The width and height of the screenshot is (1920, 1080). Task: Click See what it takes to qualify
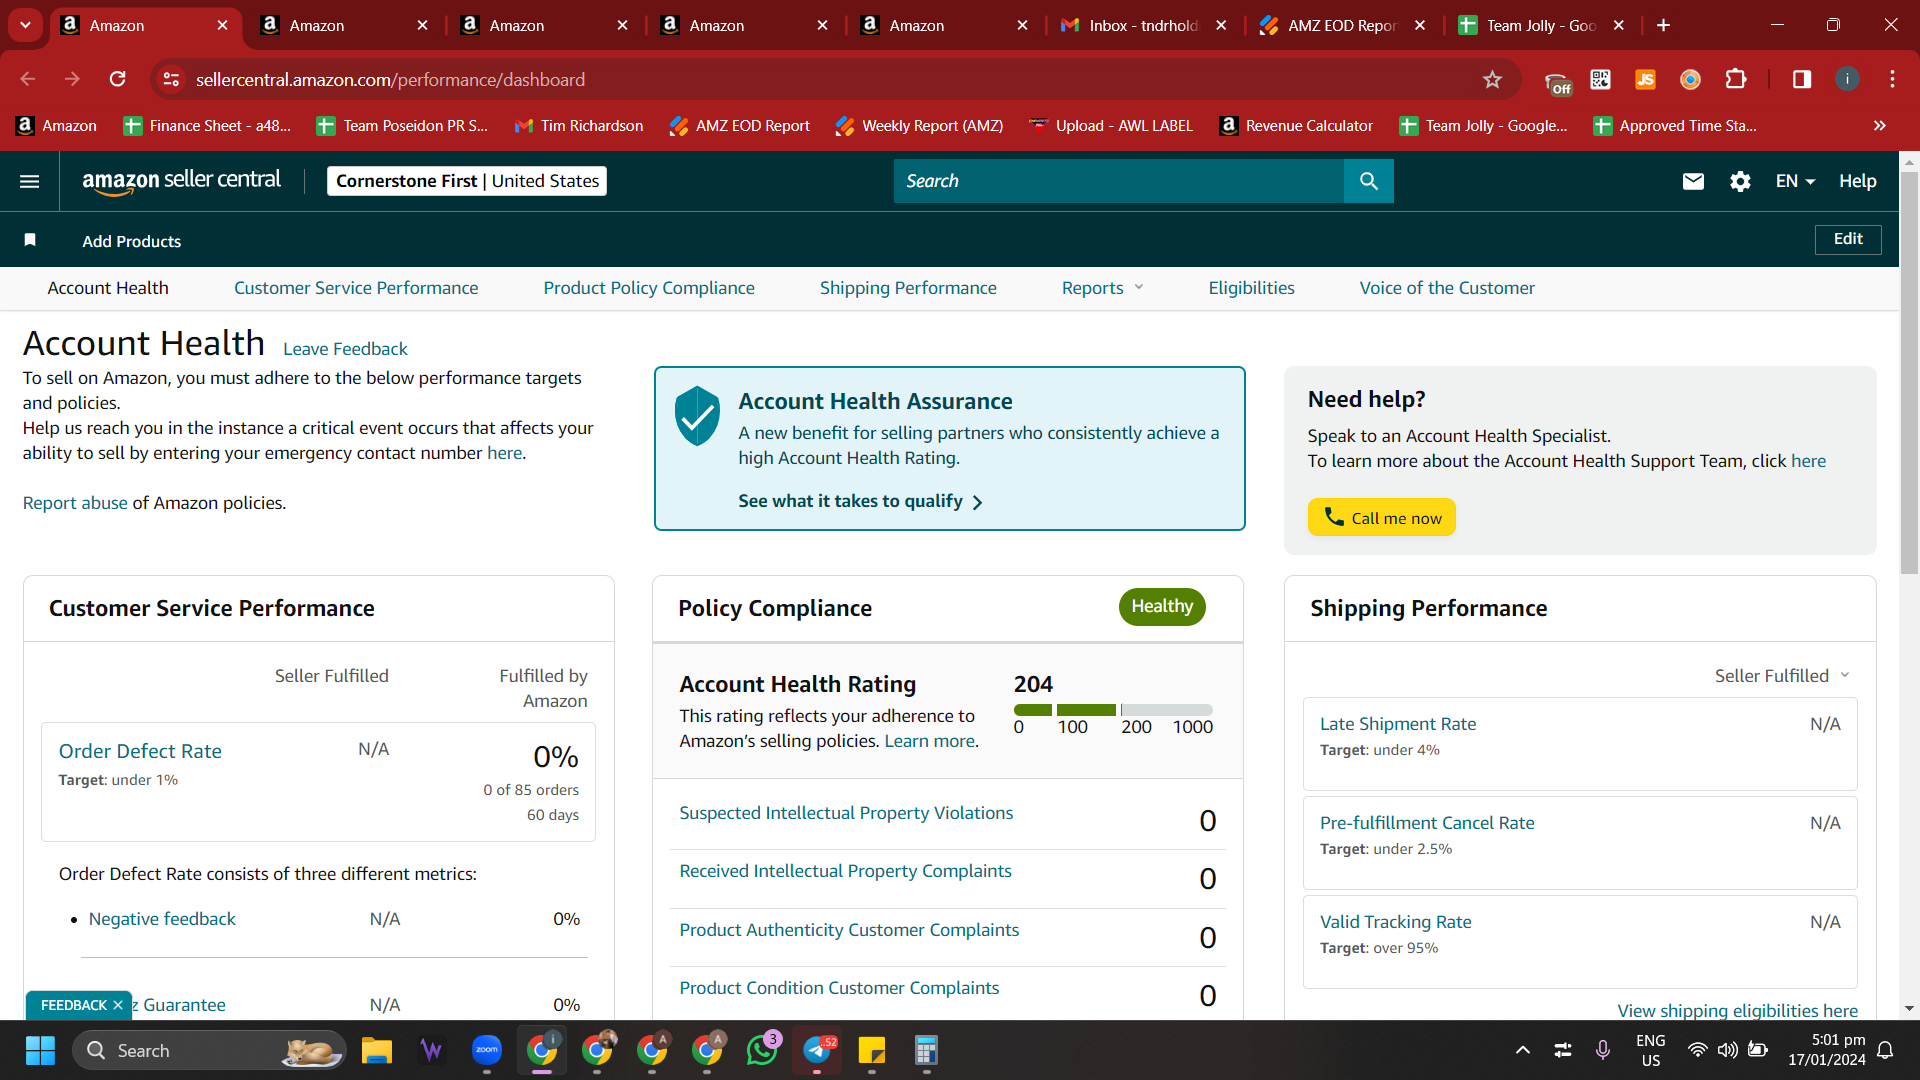[x=861, y=501]
